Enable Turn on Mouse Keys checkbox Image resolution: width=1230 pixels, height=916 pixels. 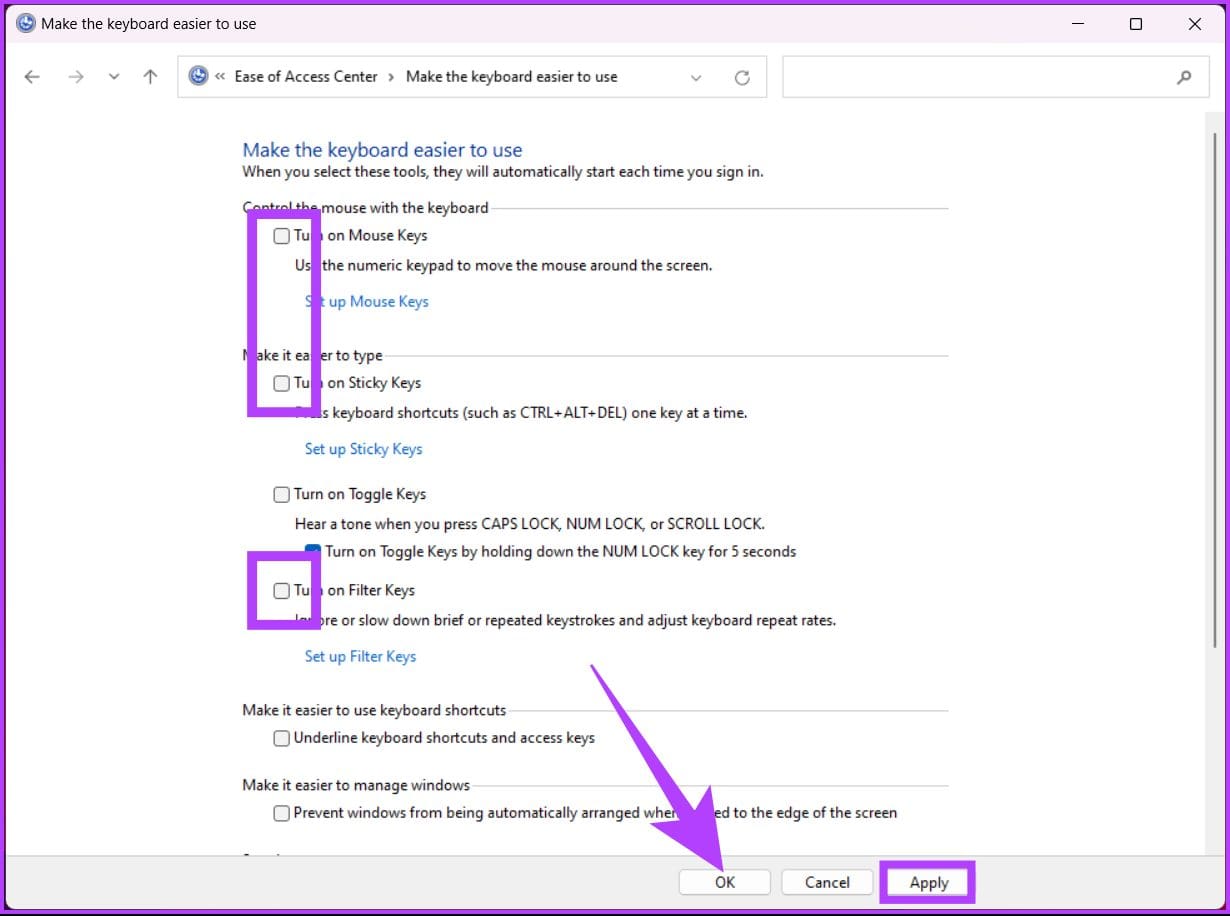[282, 236]
